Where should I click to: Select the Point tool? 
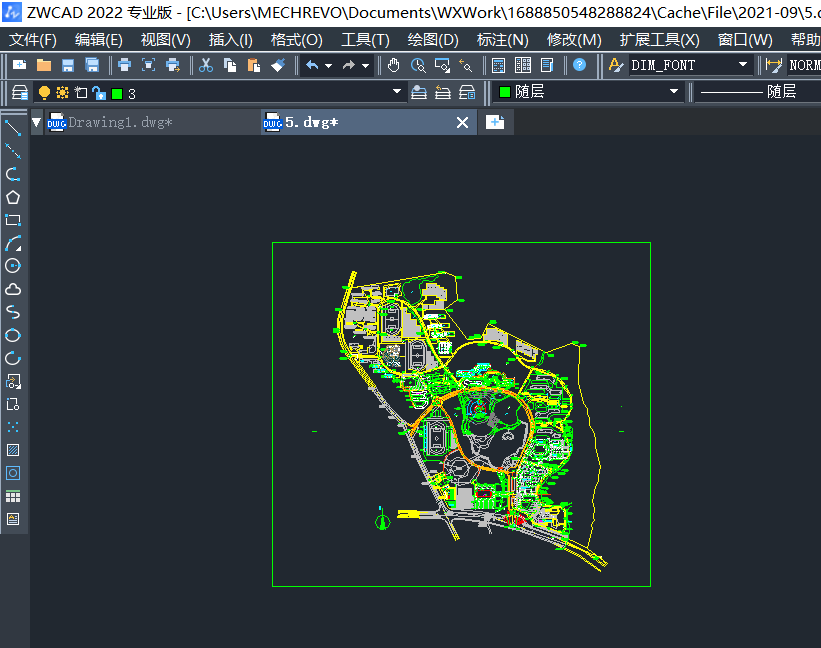click(13, 427)
